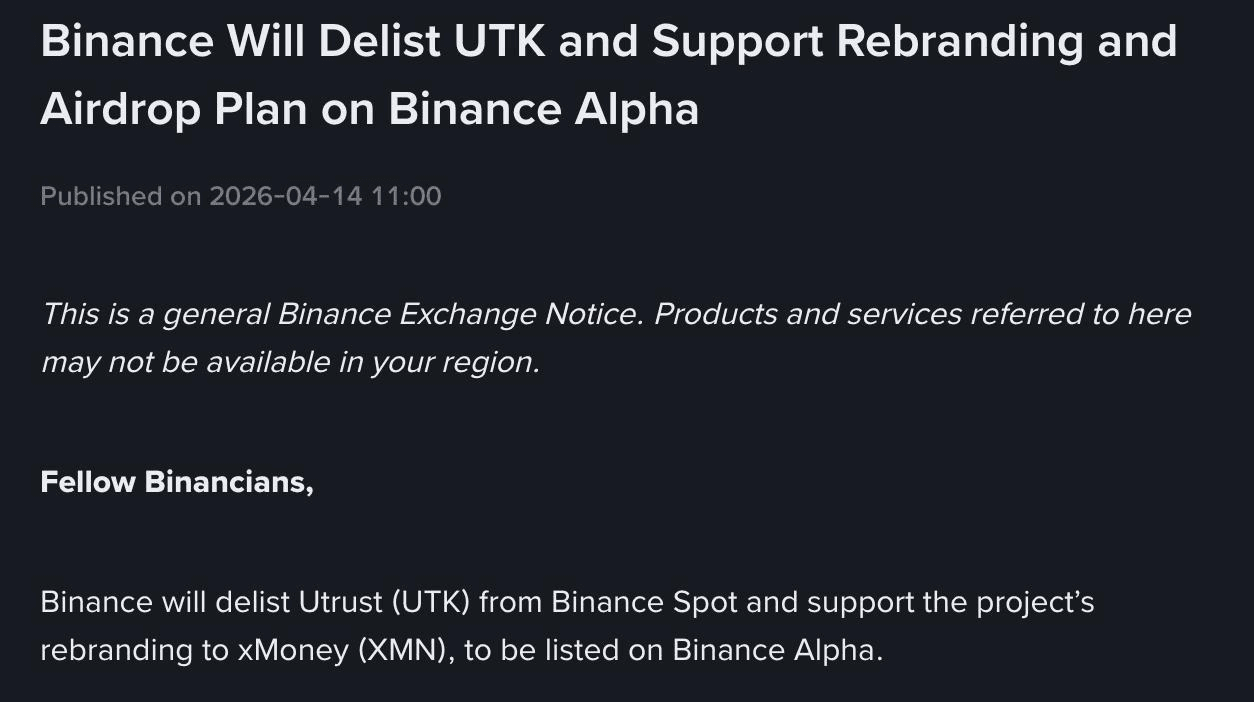This screenshot has height=702, width=1254.
Task: Click "Binance Spot" in the body paragraph
Action: tap(644, 603)
